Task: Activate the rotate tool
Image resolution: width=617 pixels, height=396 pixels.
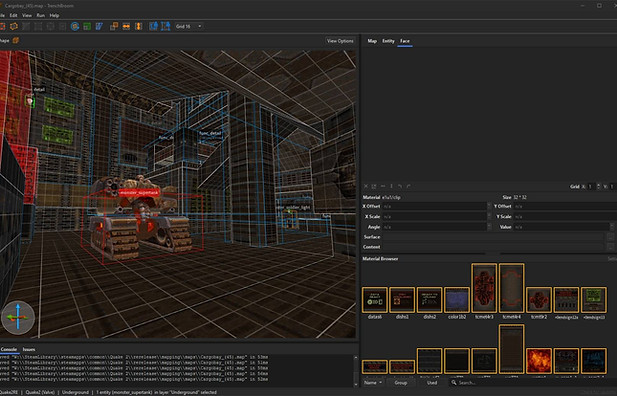Action: [x=75, y=26]
